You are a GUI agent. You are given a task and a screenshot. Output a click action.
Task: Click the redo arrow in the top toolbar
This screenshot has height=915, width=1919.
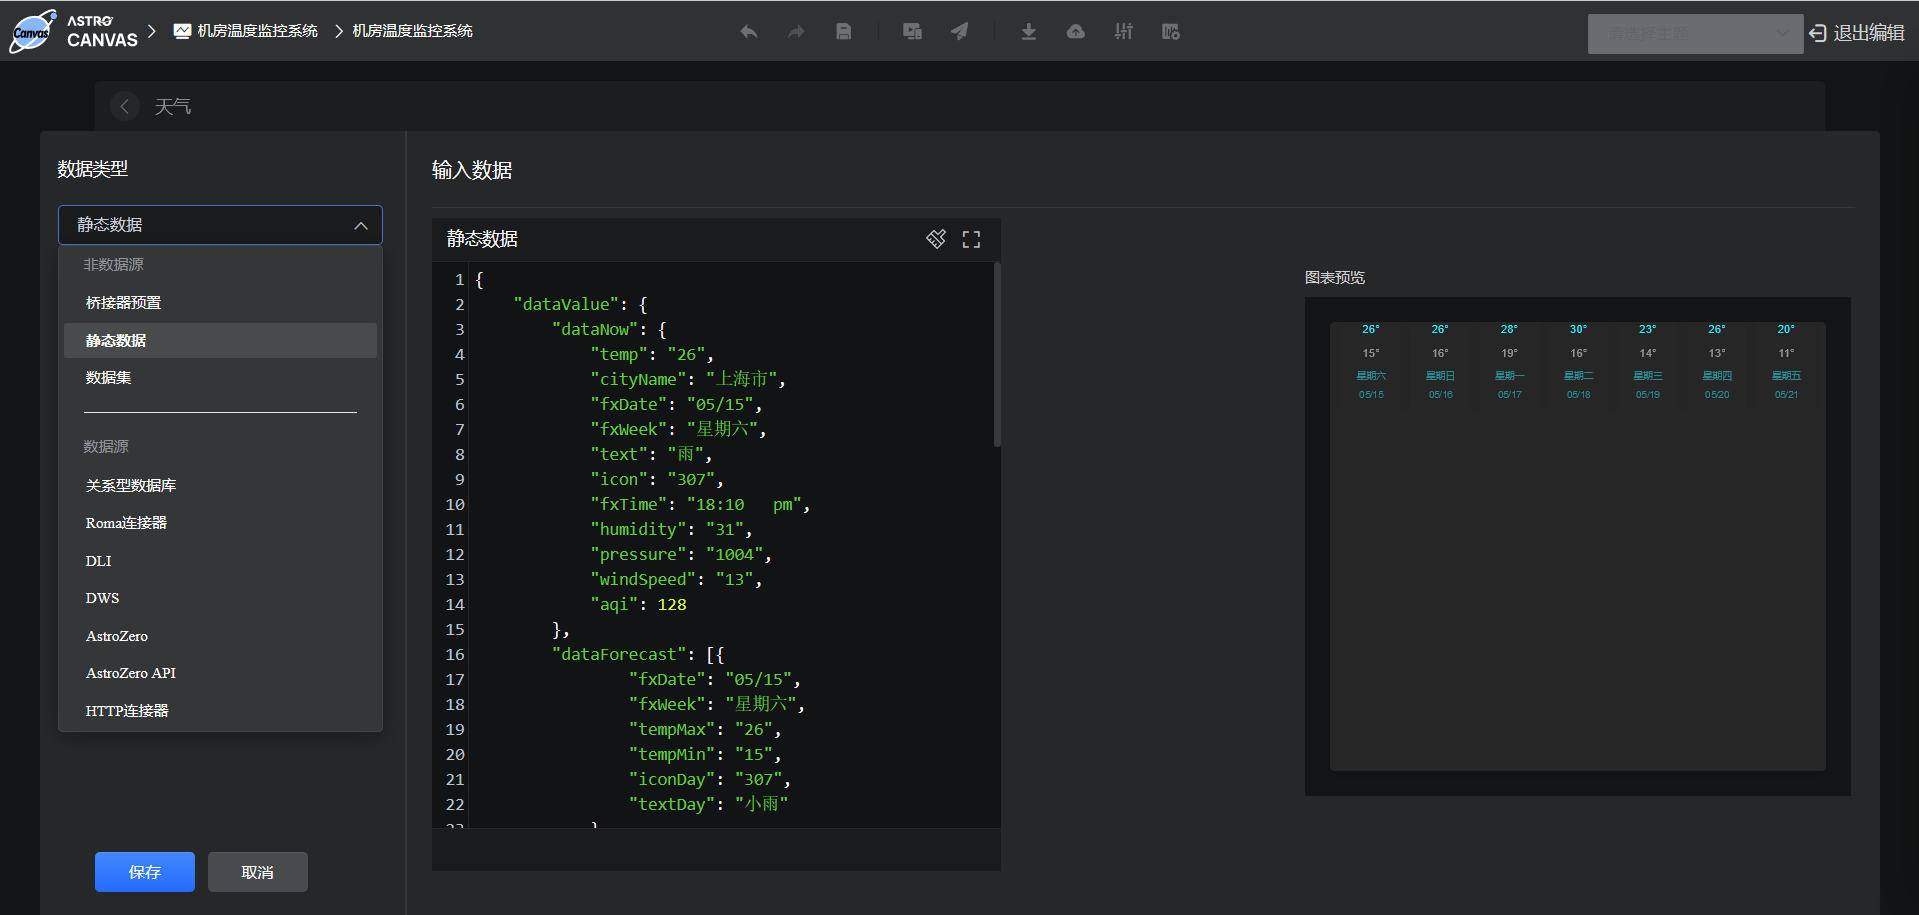click(796, 32)
